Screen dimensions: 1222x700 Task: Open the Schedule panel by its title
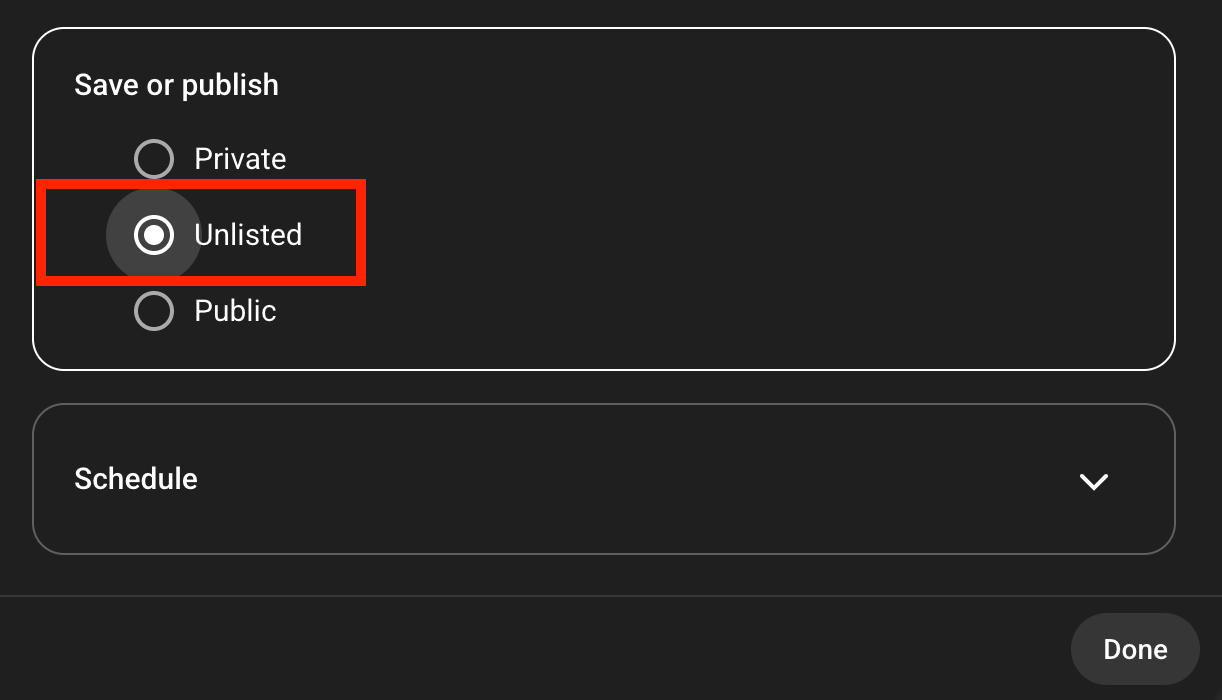tap(136, 479)
